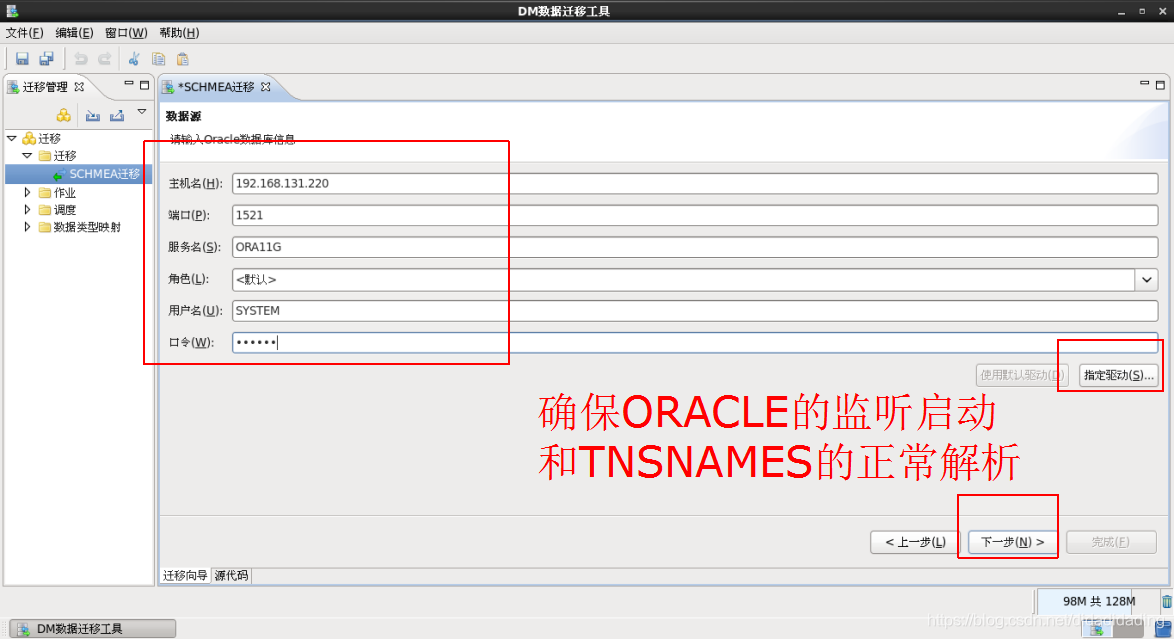Open the 文件(F) menu
The image size is (1174, 639).
tap(24, 33)
